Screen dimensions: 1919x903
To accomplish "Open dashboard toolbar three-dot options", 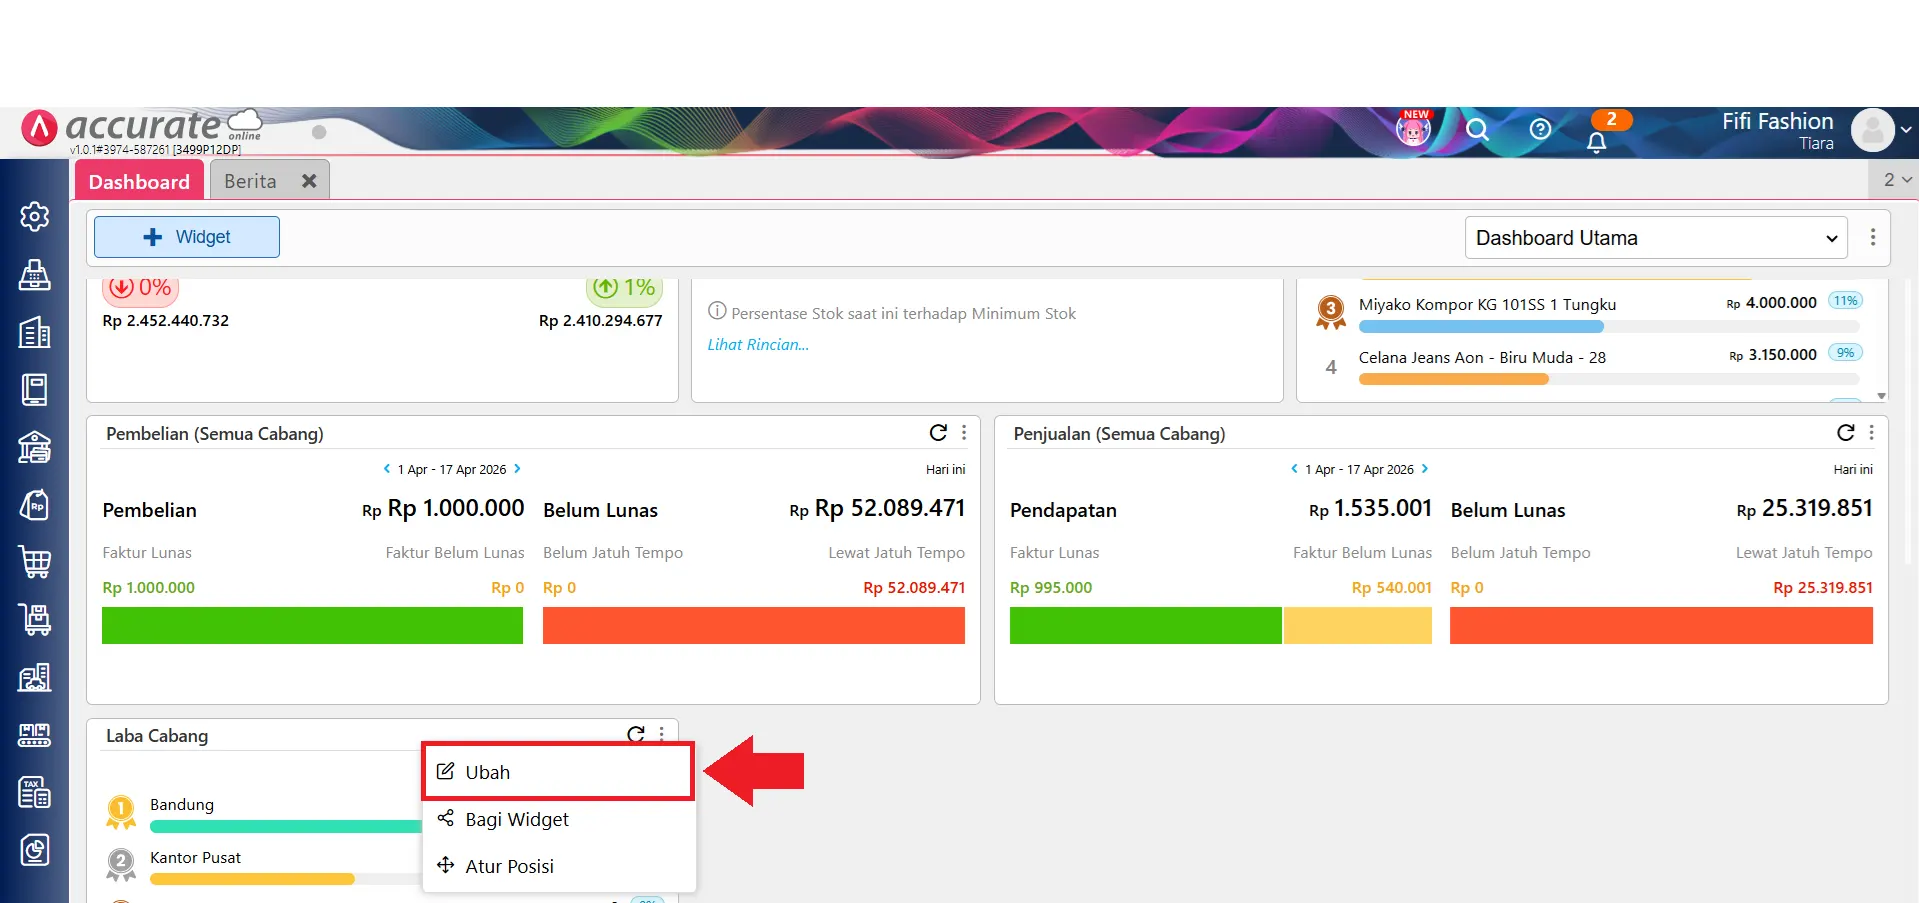I will 1873,237.
